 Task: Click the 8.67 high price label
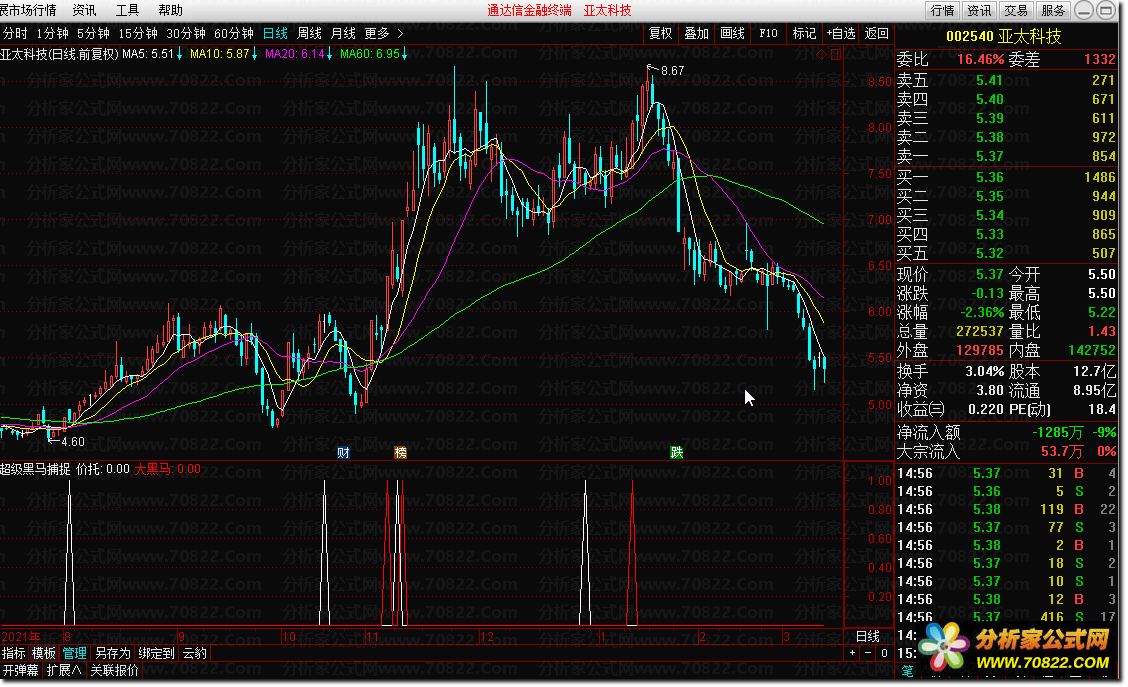(673, 70)
